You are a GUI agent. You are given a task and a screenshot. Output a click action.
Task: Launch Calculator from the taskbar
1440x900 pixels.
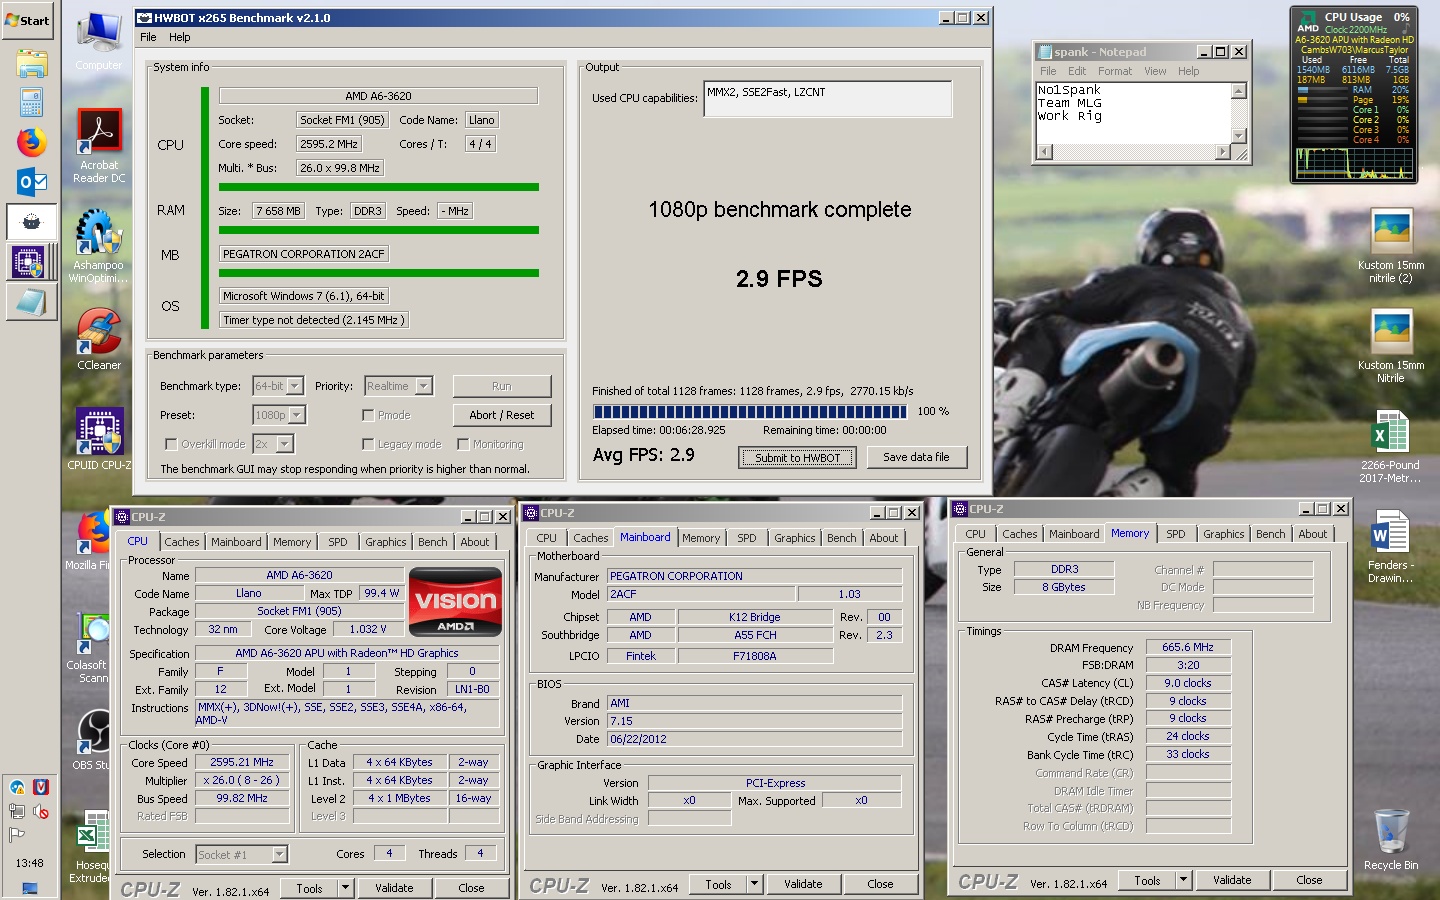pos(31,102)
